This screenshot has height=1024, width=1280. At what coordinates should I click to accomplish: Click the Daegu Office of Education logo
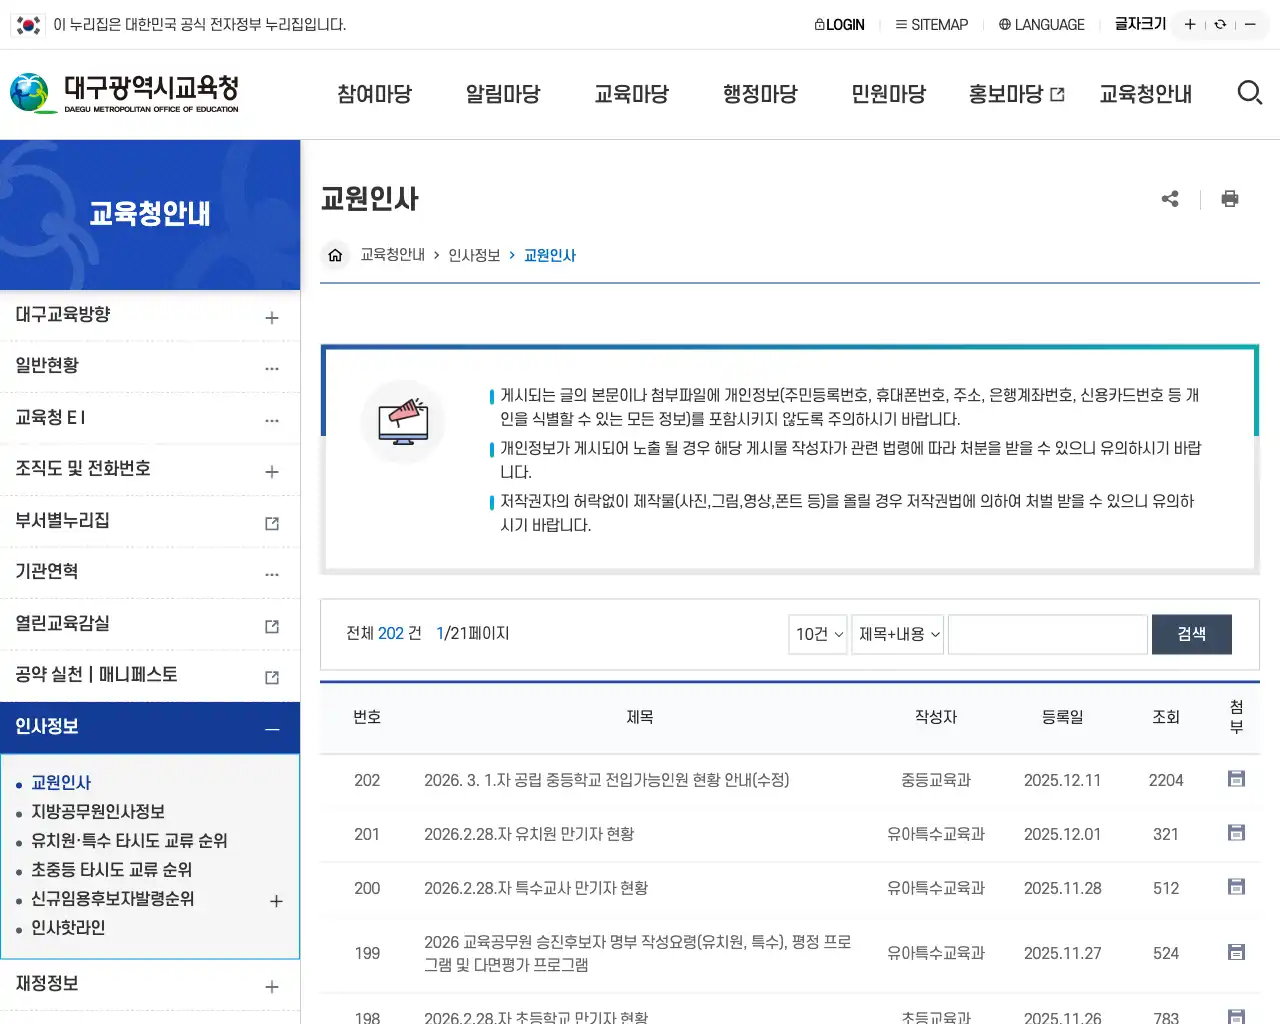pos(120,93)
